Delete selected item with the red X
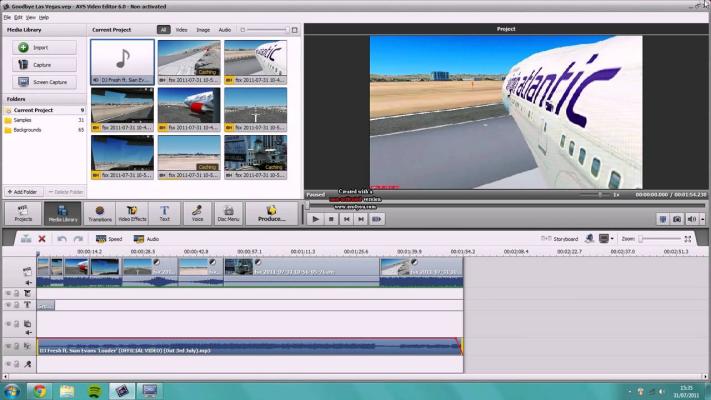Viewport: 711px width, 400px height. pos(42,239)
